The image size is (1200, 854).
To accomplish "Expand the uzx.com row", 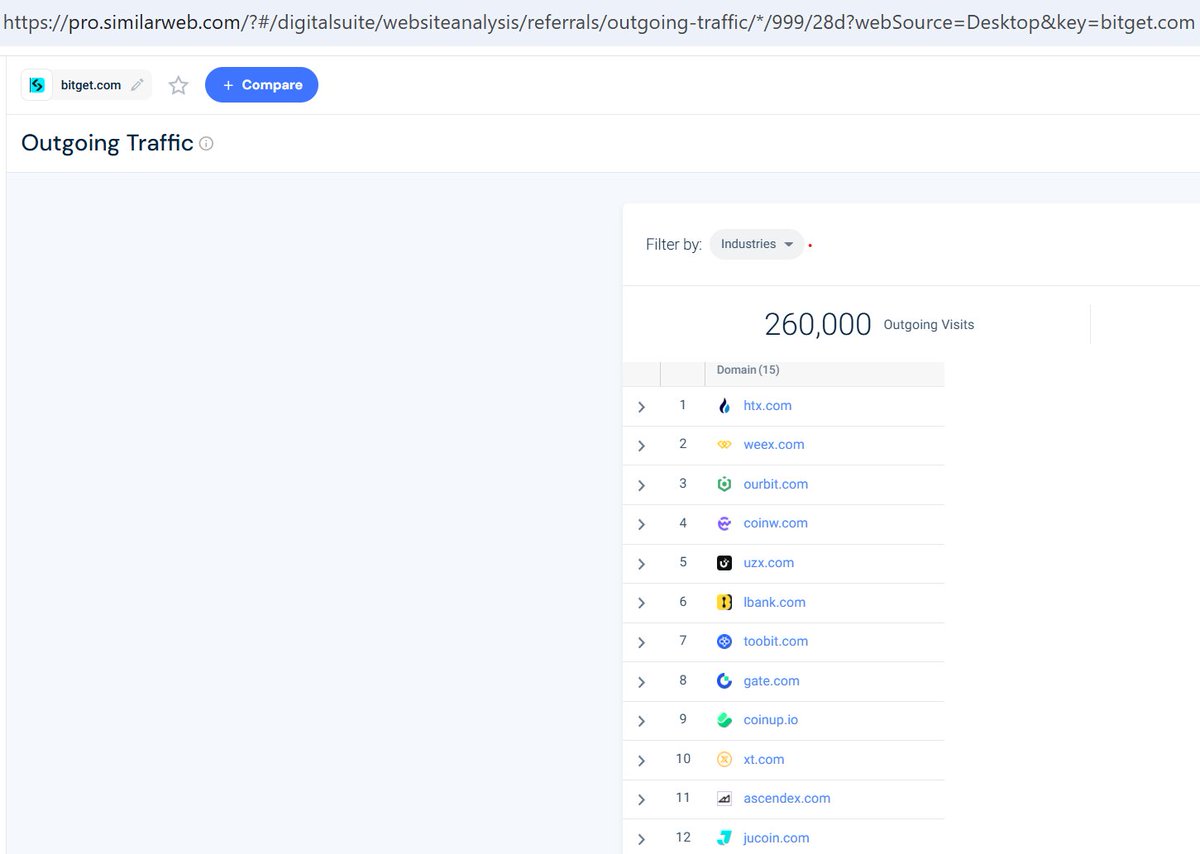I will pyautogui.click(x=641, y=564).
